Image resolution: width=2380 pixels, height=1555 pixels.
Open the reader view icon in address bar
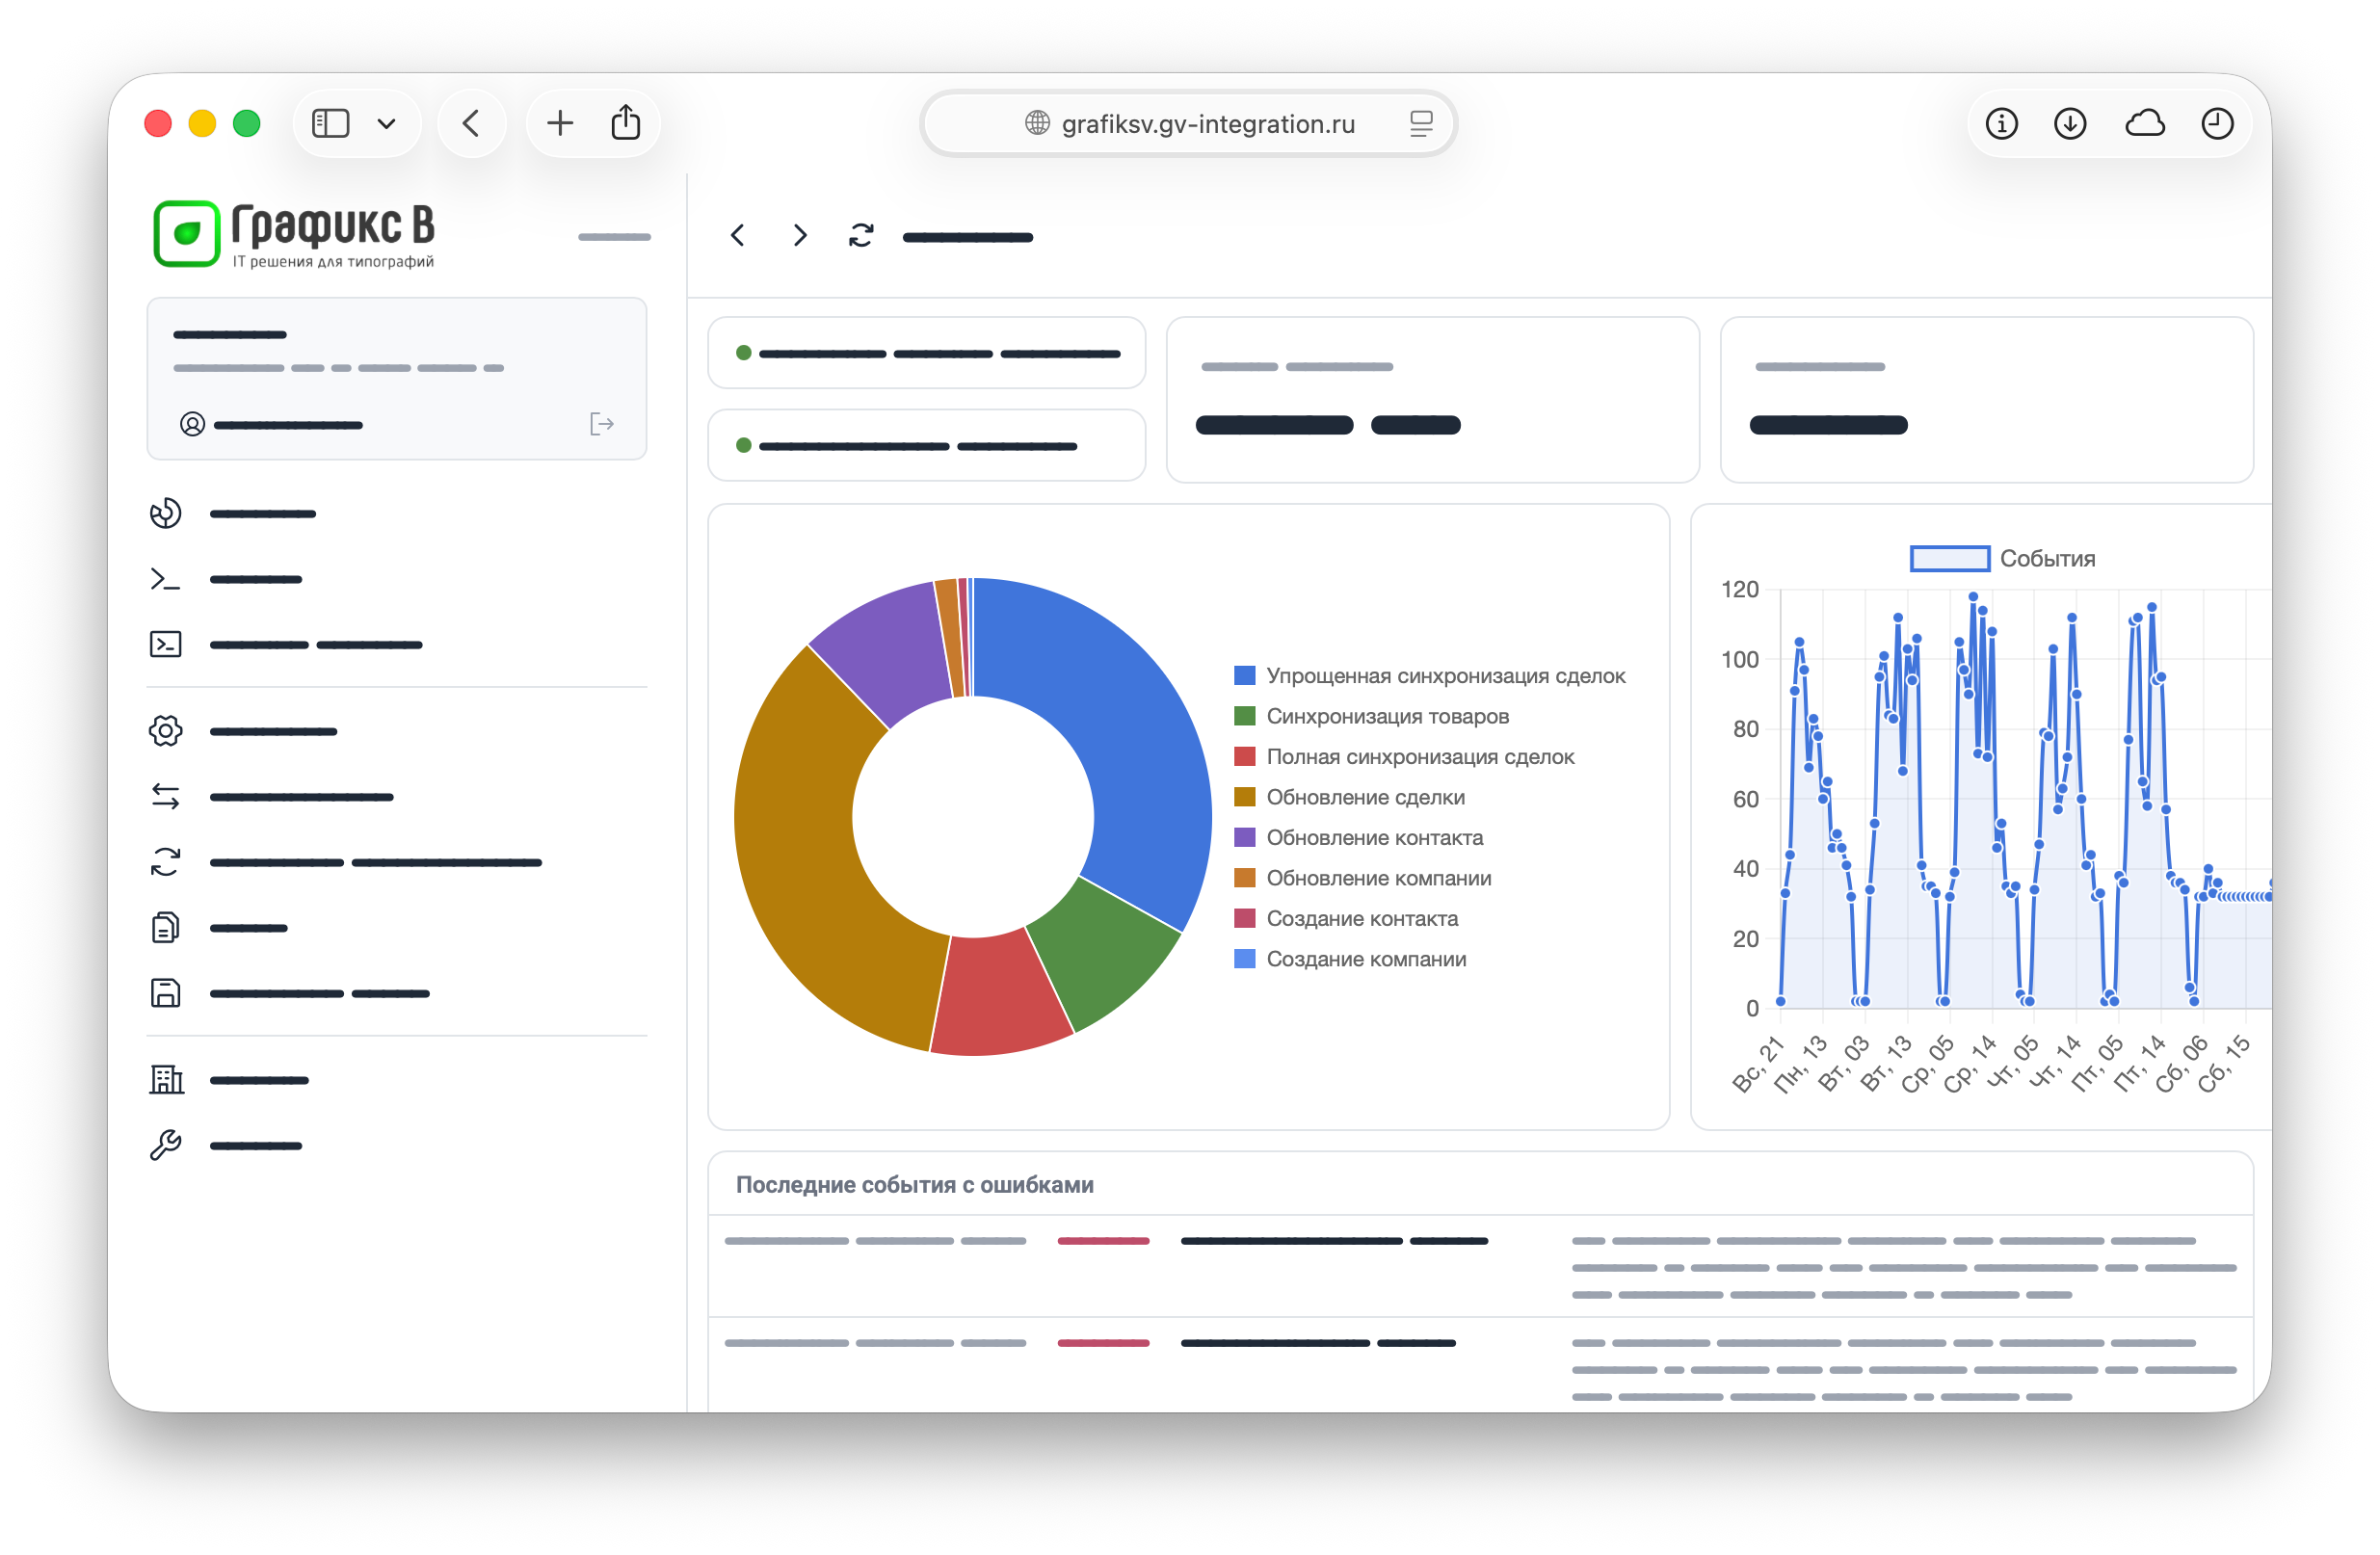(x=1421, y=123)
